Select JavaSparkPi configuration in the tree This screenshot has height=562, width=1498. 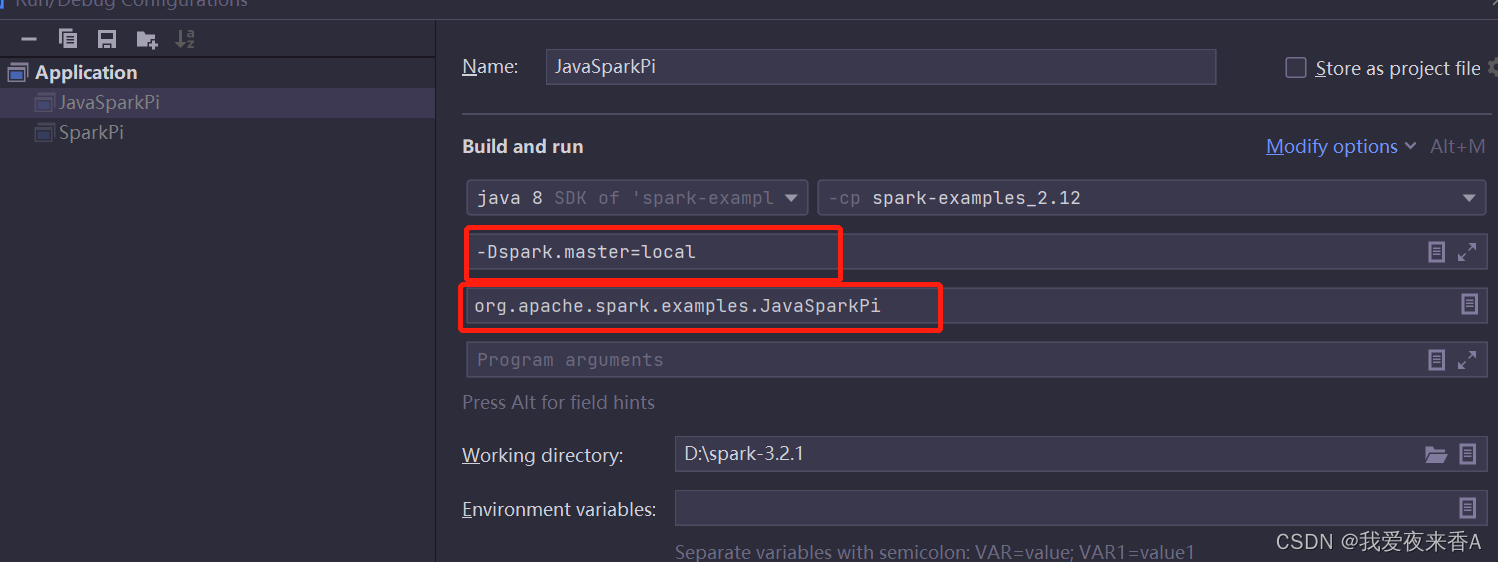(x=108, y=103)
